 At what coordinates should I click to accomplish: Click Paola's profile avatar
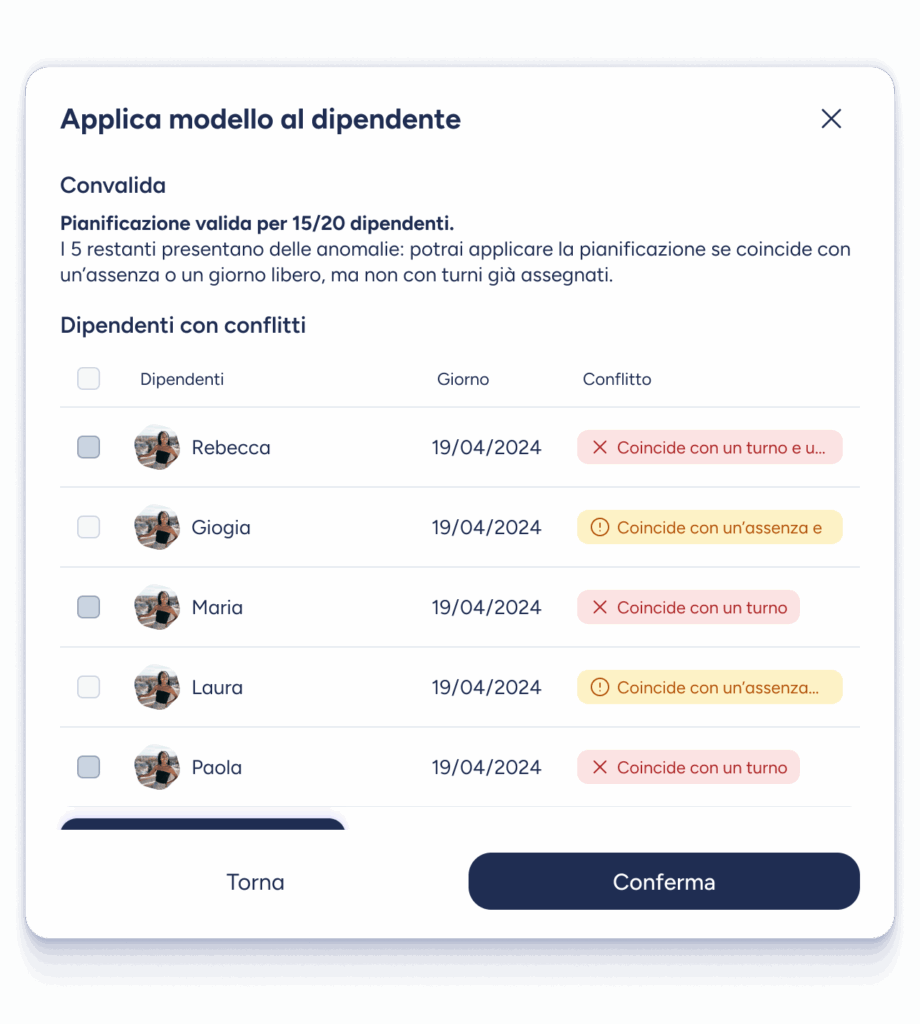point(157,767)
